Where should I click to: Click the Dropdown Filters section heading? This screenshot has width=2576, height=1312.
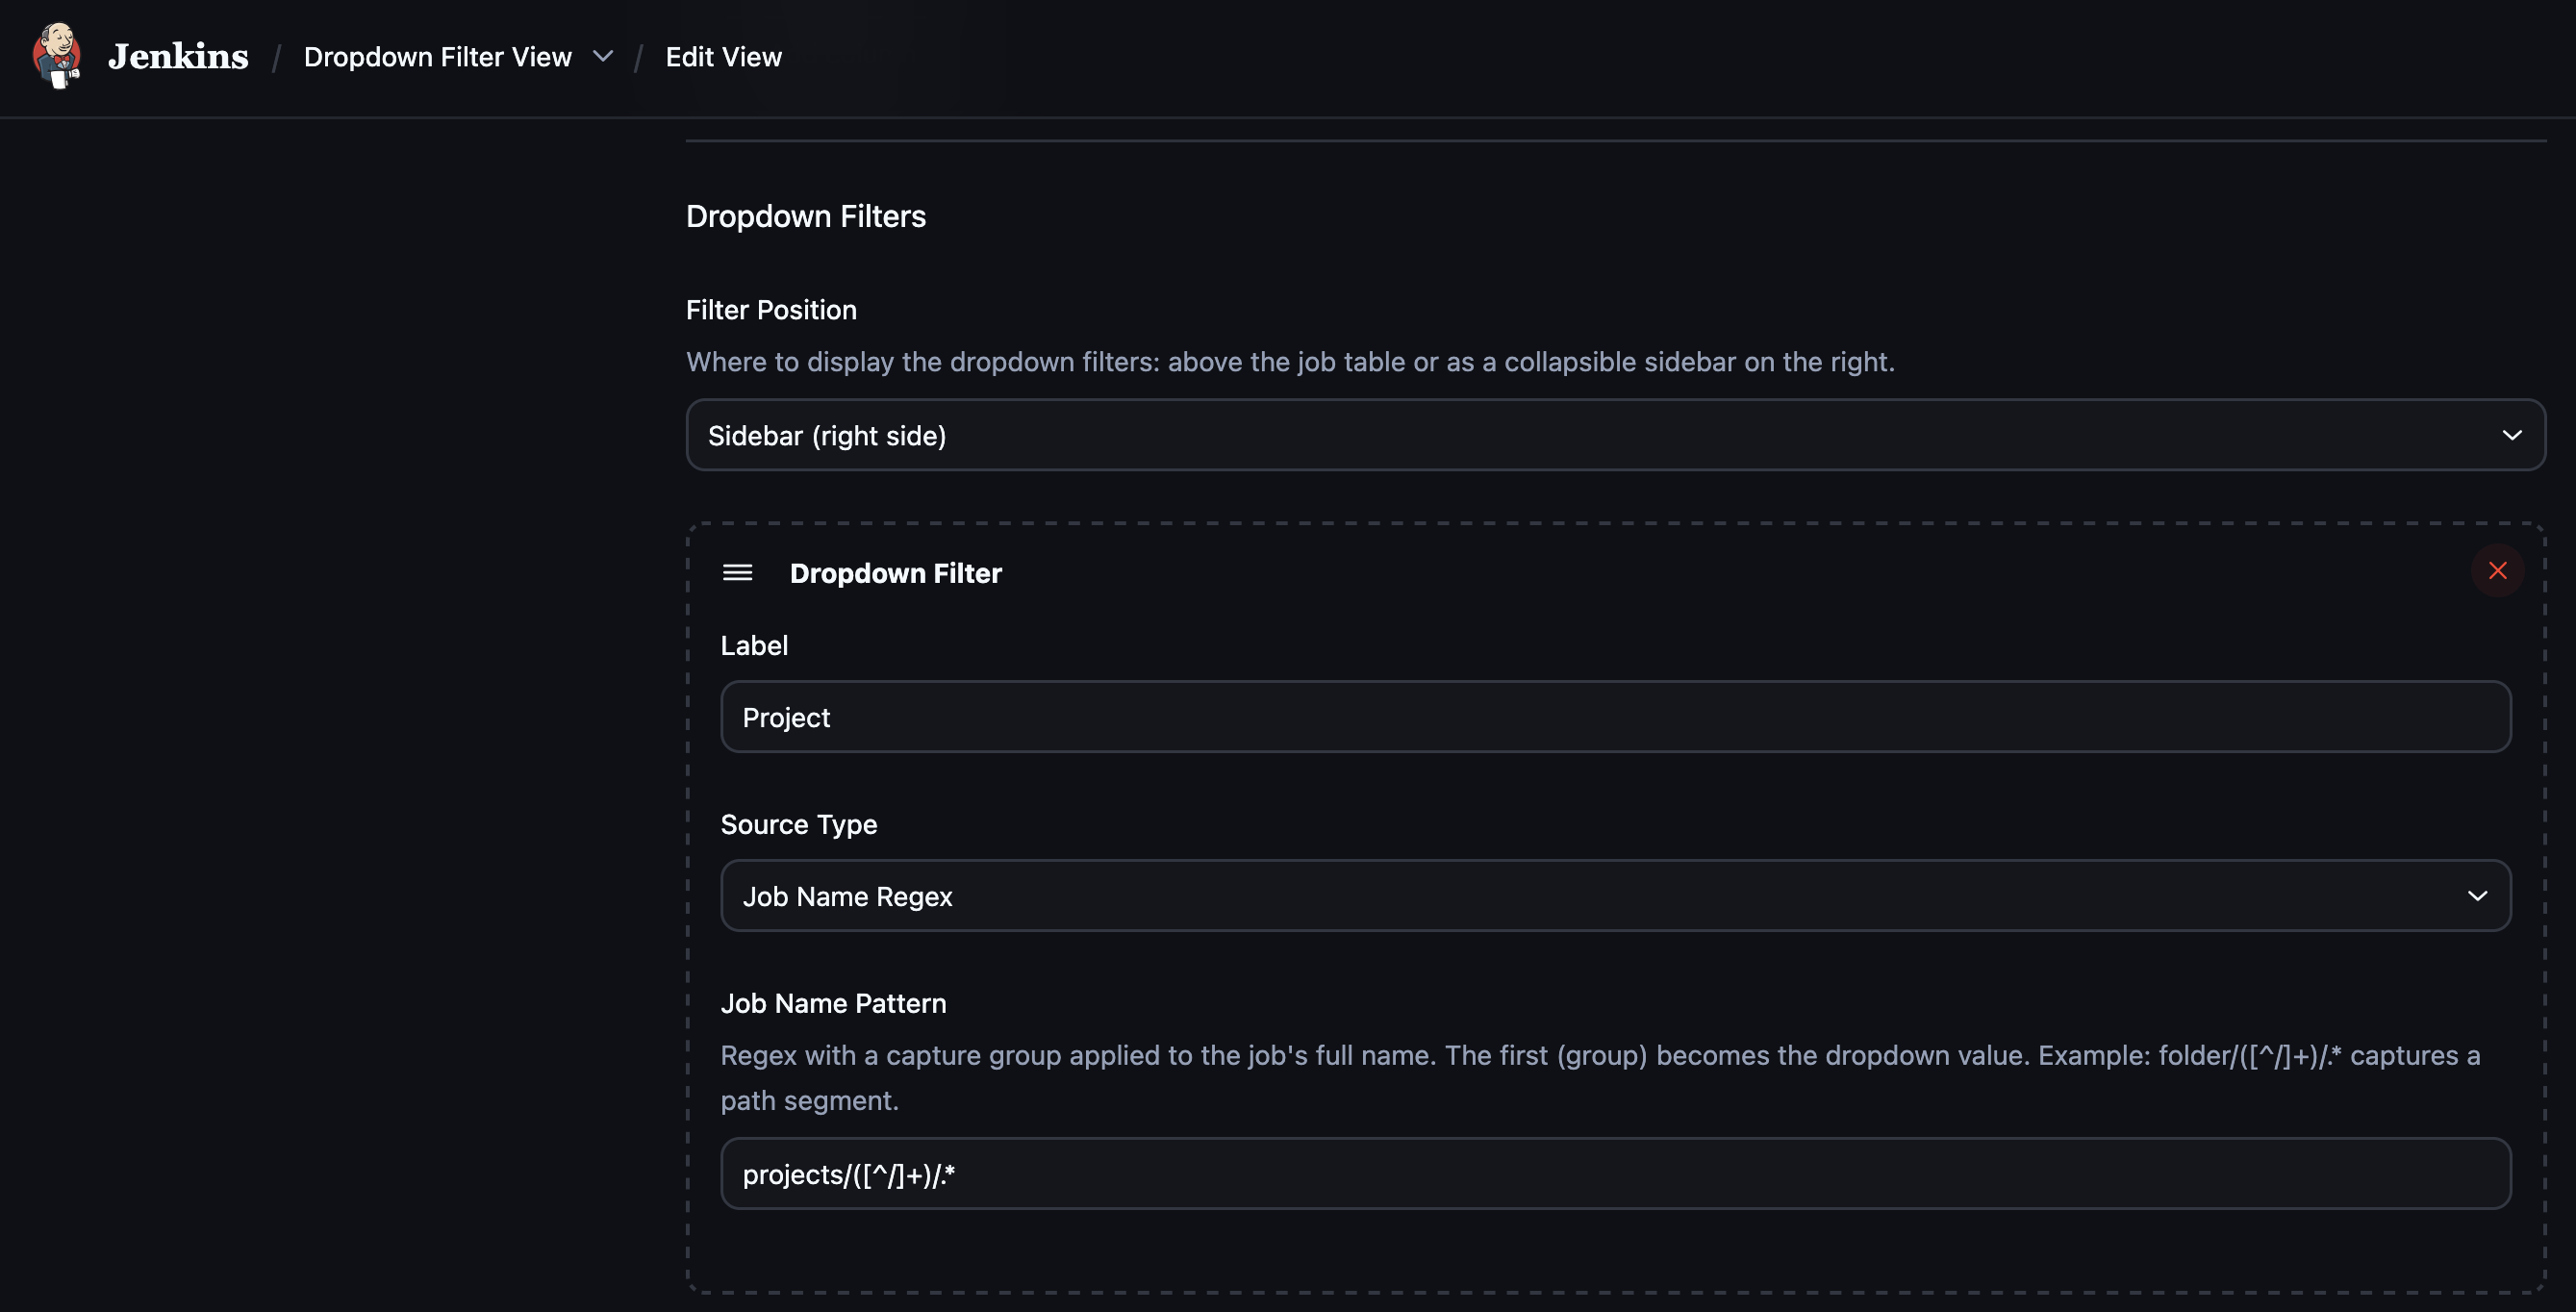(805, 216)
